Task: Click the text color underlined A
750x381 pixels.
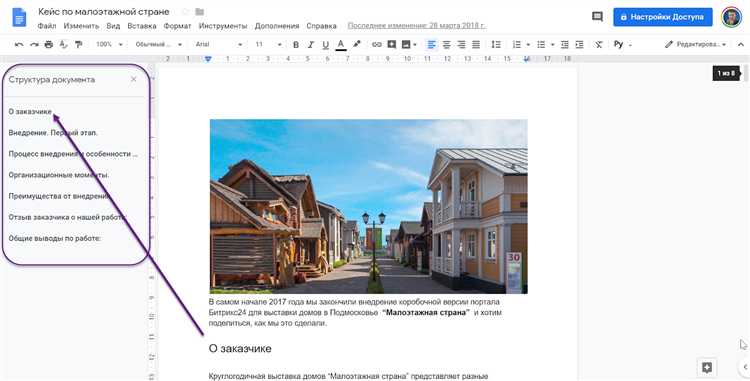Action: click(341, 44)
